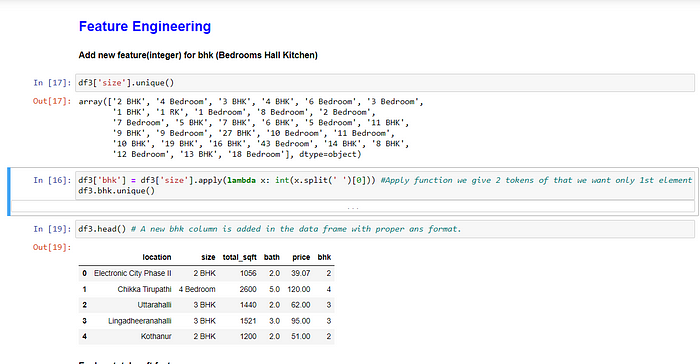The image size is (700, 364).
Task: Expand the collapsed output with three dots
Action: click(353, 207)
